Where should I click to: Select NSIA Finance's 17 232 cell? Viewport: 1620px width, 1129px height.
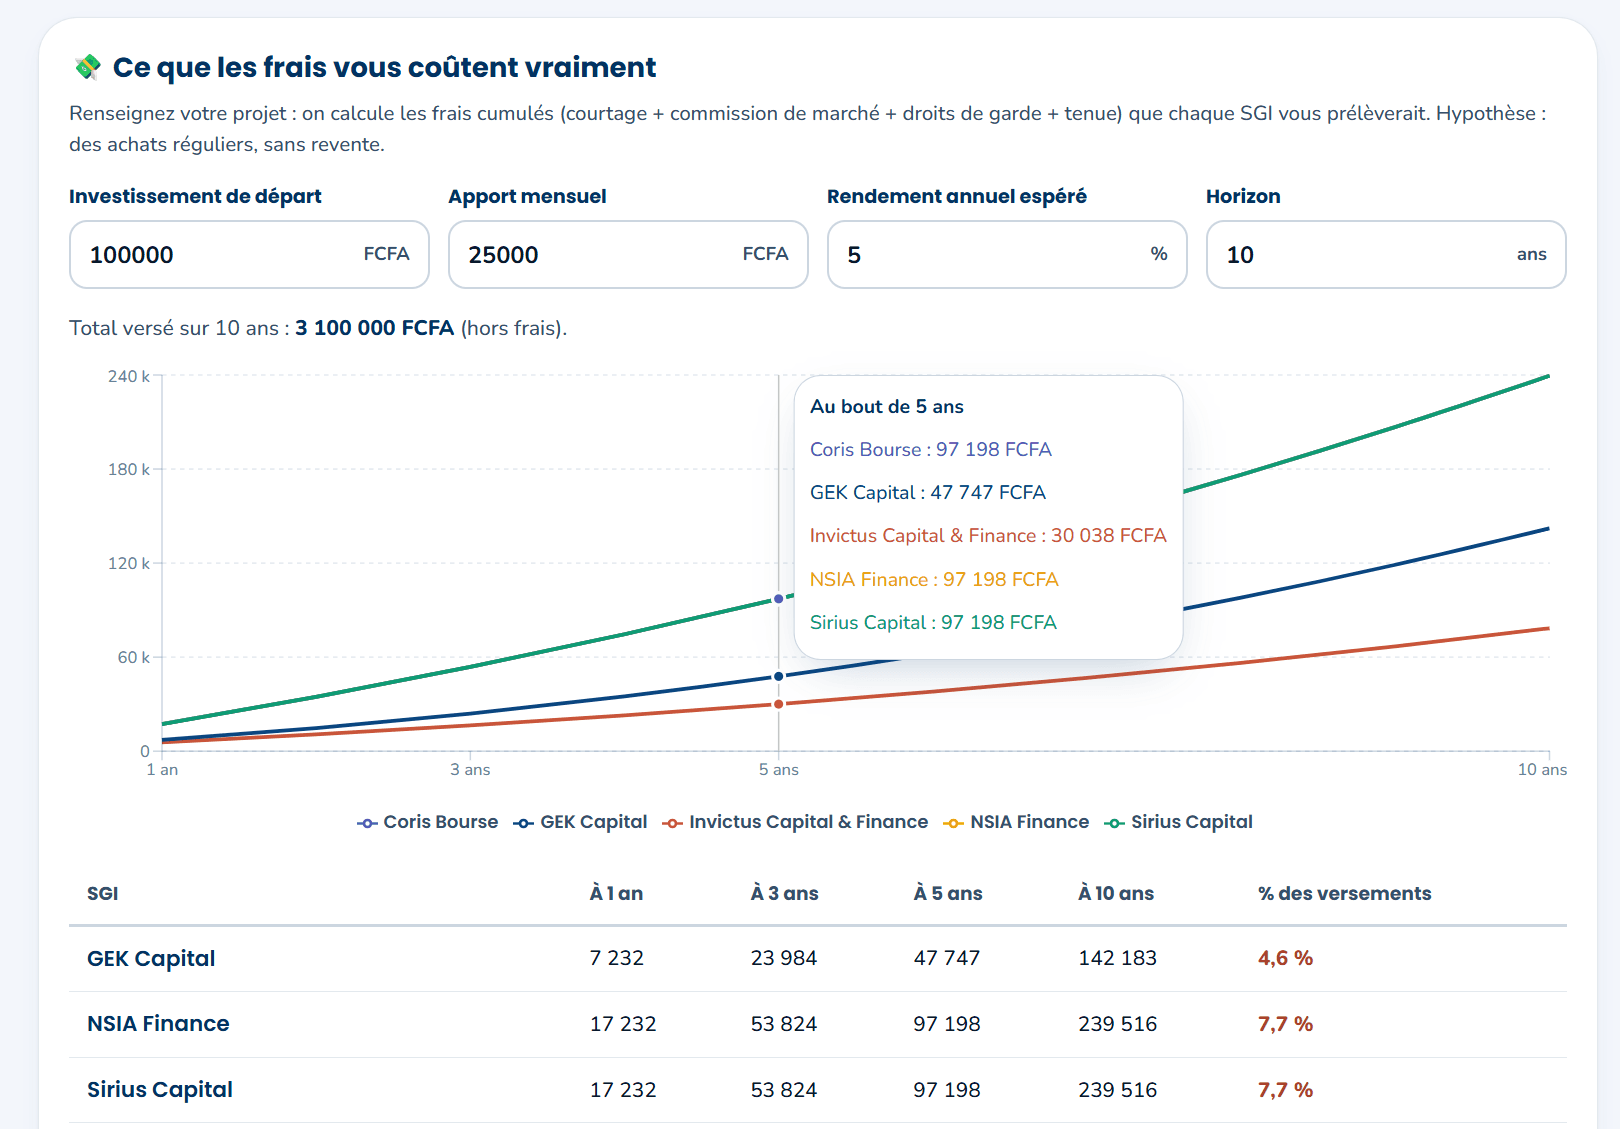(623, 1024)
